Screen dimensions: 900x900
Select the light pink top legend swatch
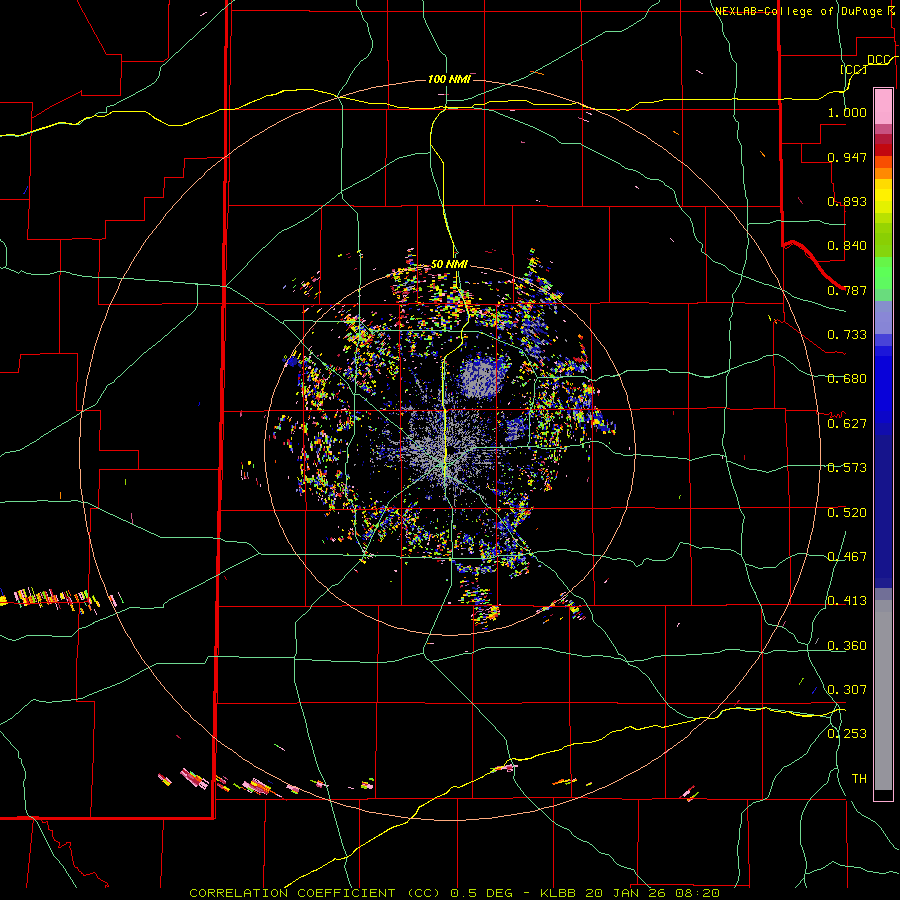tap(883, 106)
